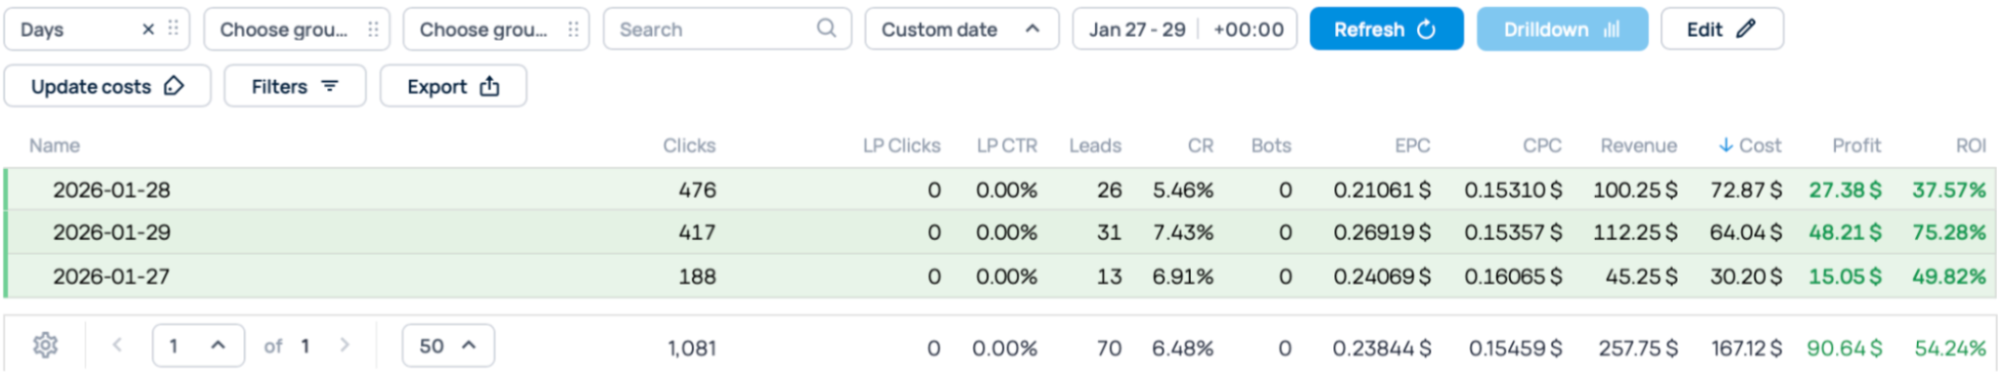Go to previous page arrow

coord(117,345)
